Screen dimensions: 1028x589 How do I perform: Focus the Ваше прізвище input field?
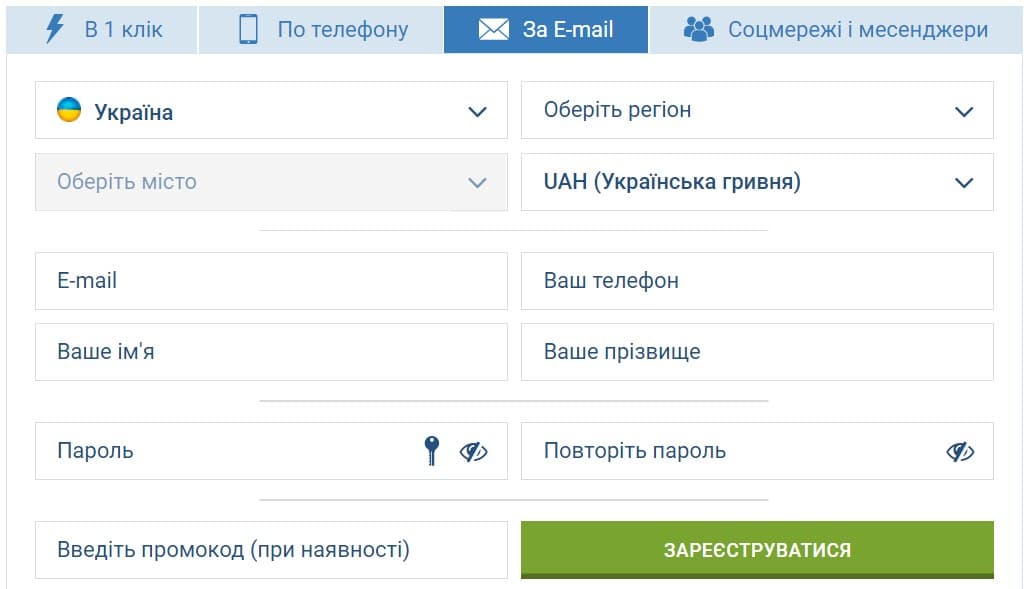757,352
